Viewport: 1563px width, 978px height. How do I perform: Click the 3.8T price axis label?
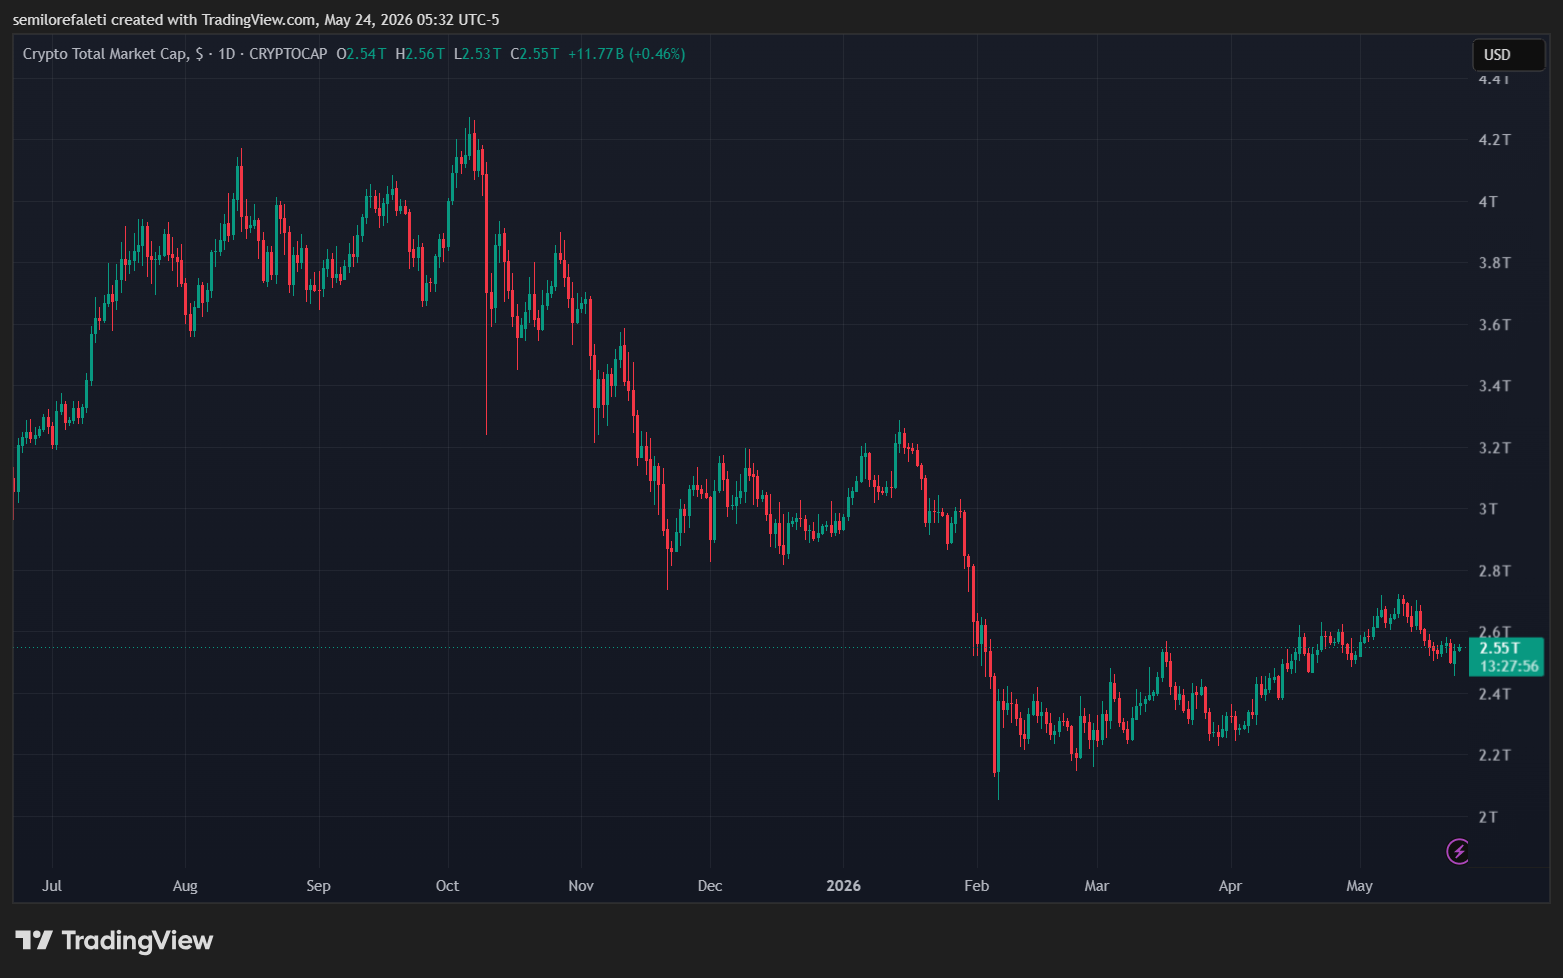(1494, 263)
